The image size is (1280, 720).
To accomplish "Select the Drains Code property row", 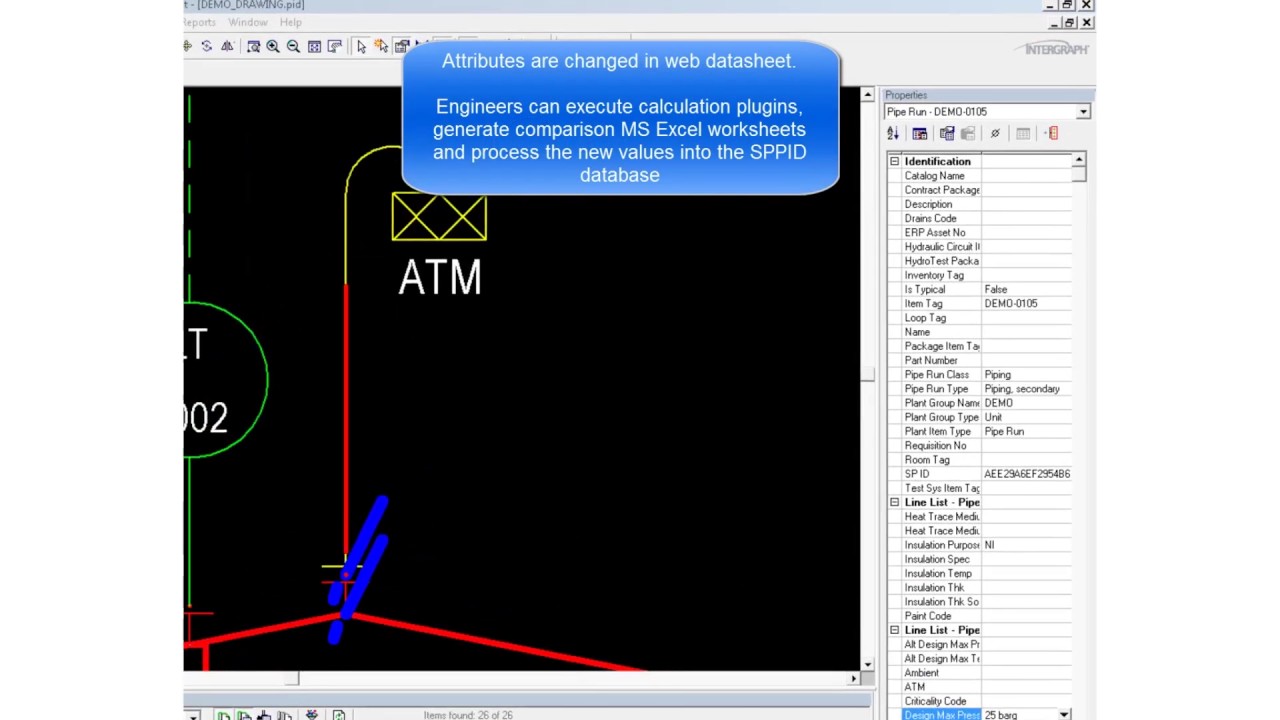I will [979, 218].
